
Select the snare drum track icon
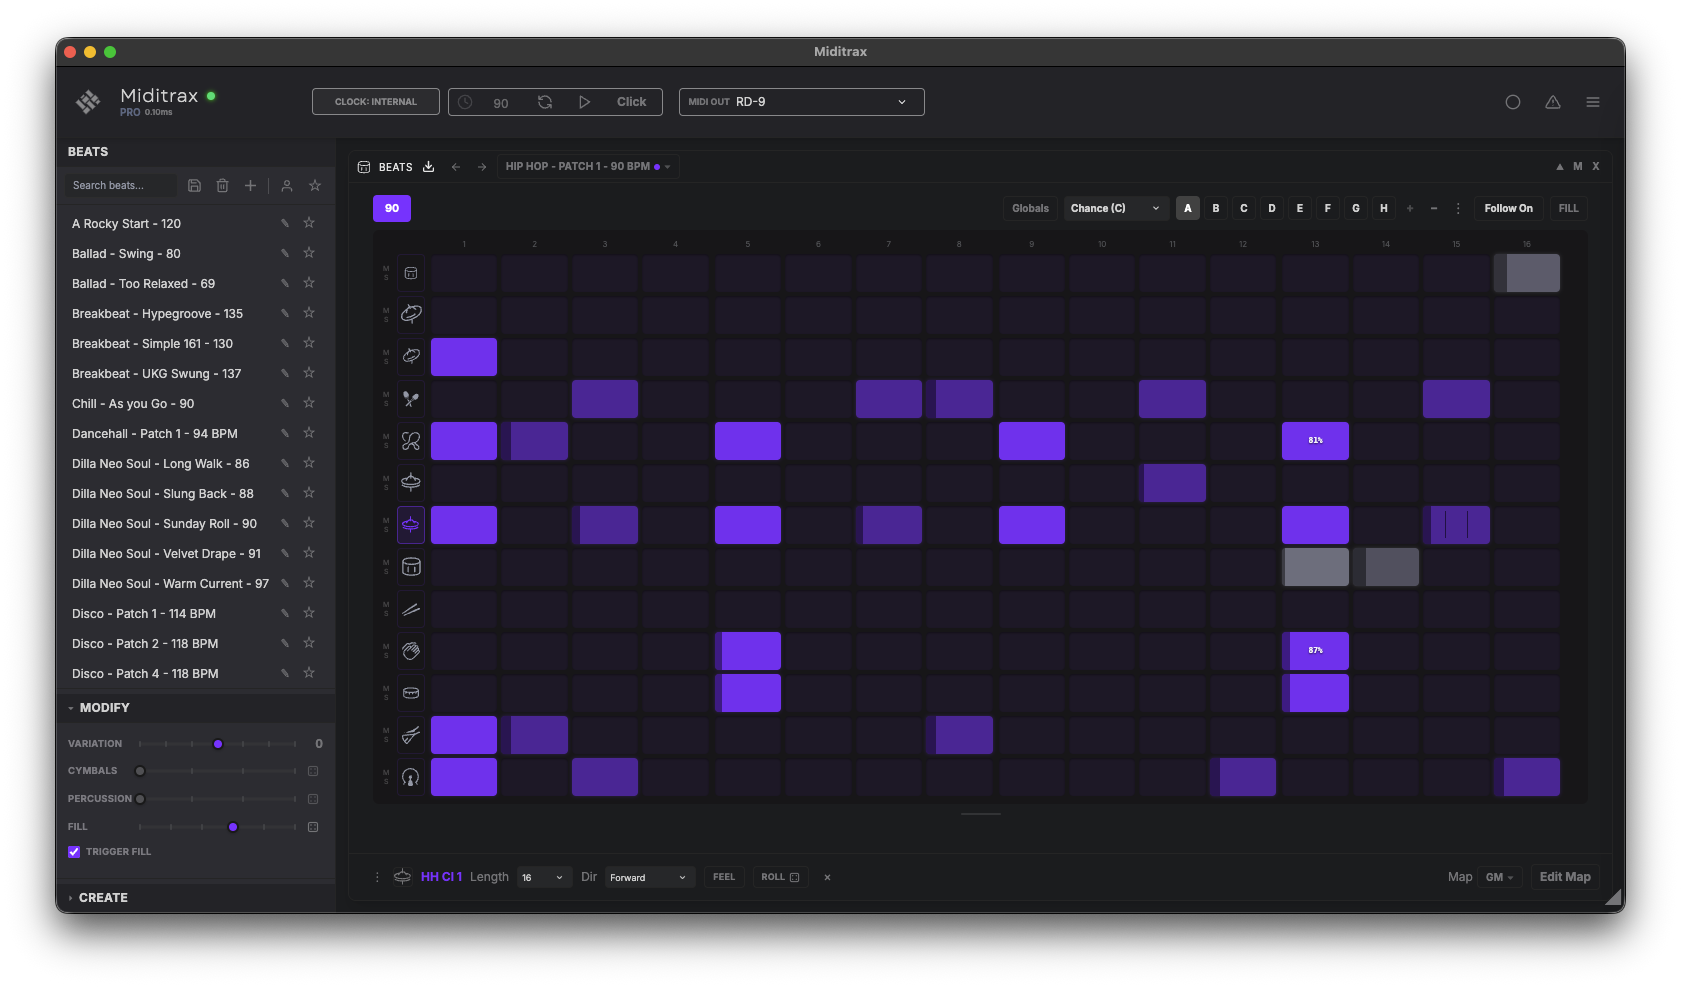click(411, 692)
